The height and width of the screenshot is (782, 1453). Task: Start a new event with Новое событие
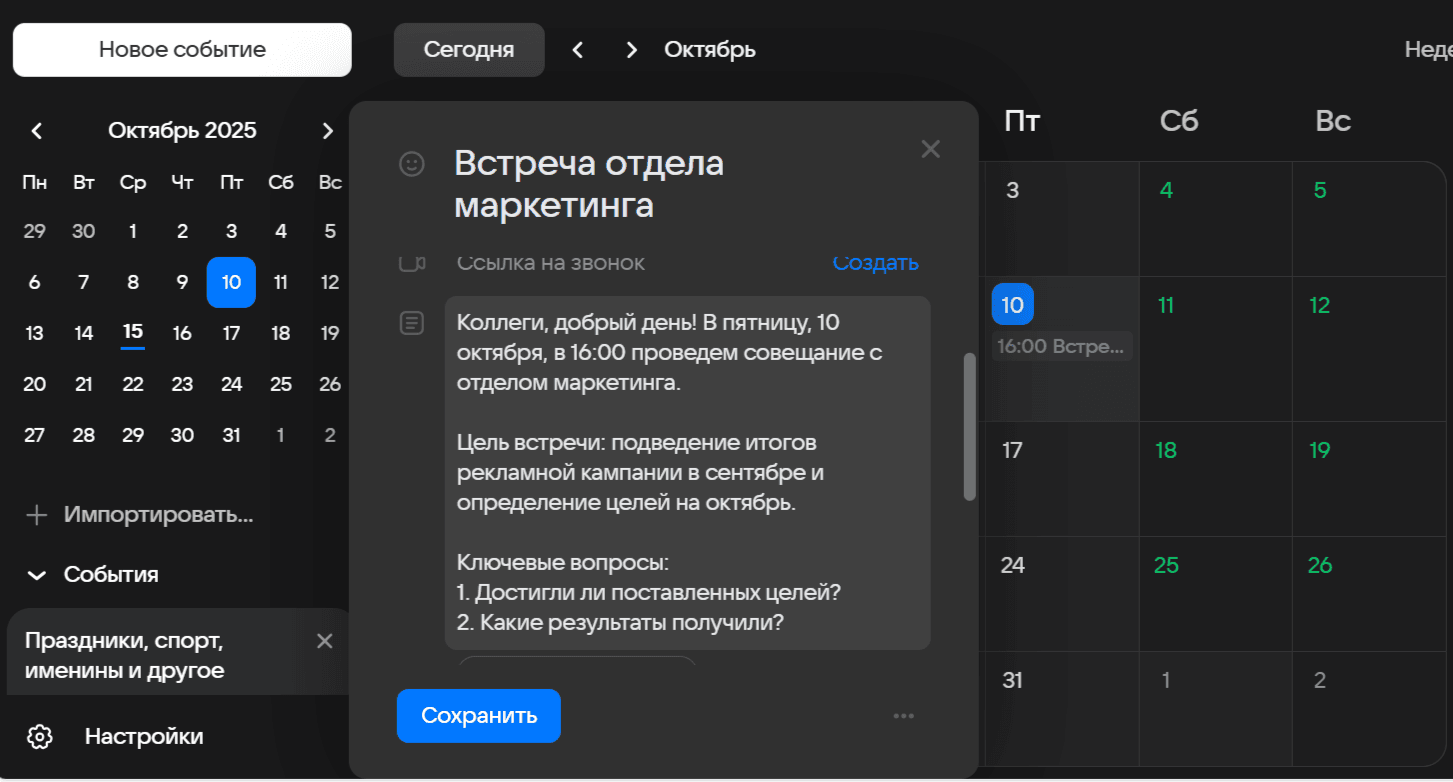181,48
